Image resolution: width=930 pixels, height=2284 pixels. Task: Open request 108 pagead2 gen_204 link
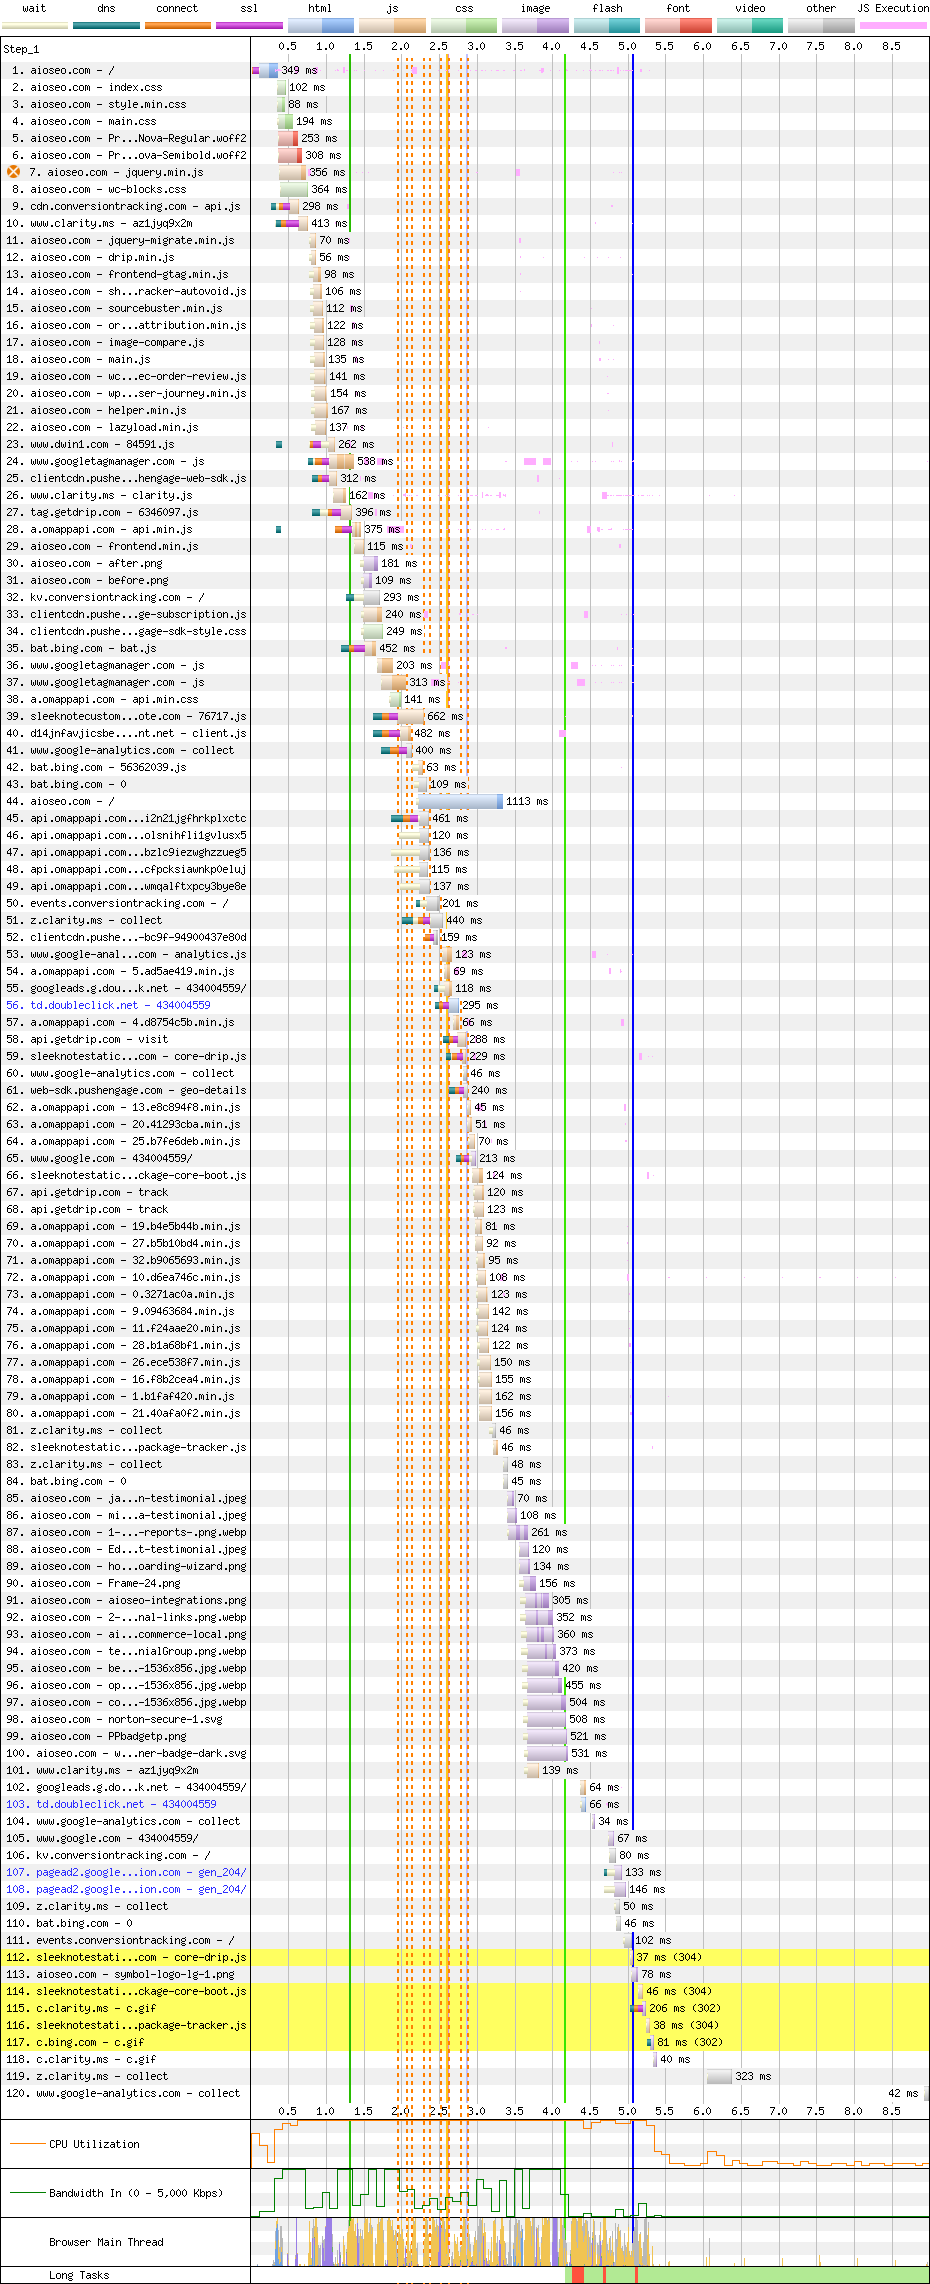[140, 1889]
